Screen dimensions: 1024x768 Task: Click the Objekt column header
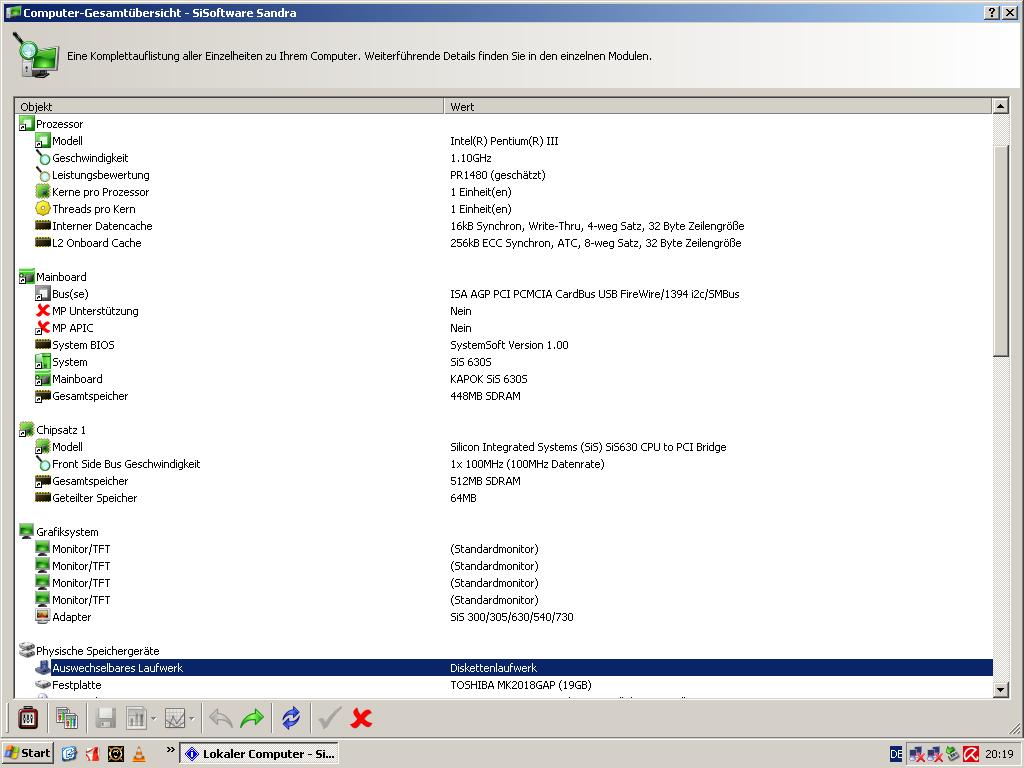[x=229, y=106]
